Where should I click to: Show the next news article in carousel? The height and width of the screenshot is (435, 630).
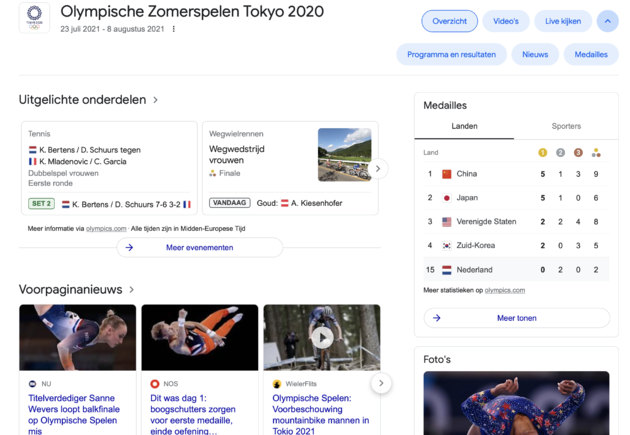click(x=381, y=383)
